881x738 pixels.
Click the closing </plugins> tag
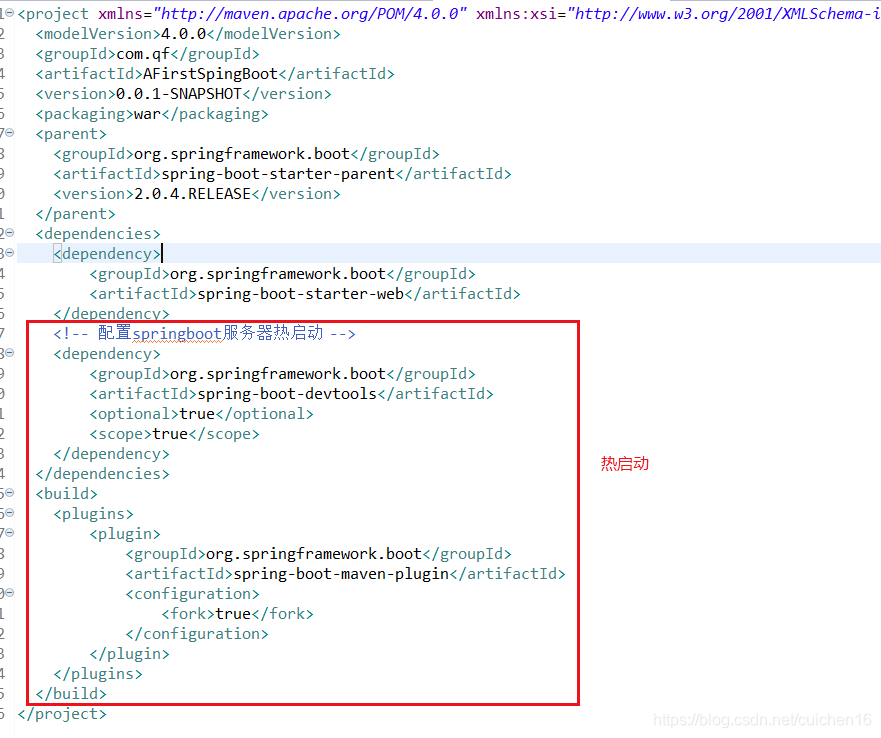click(98, 674)
